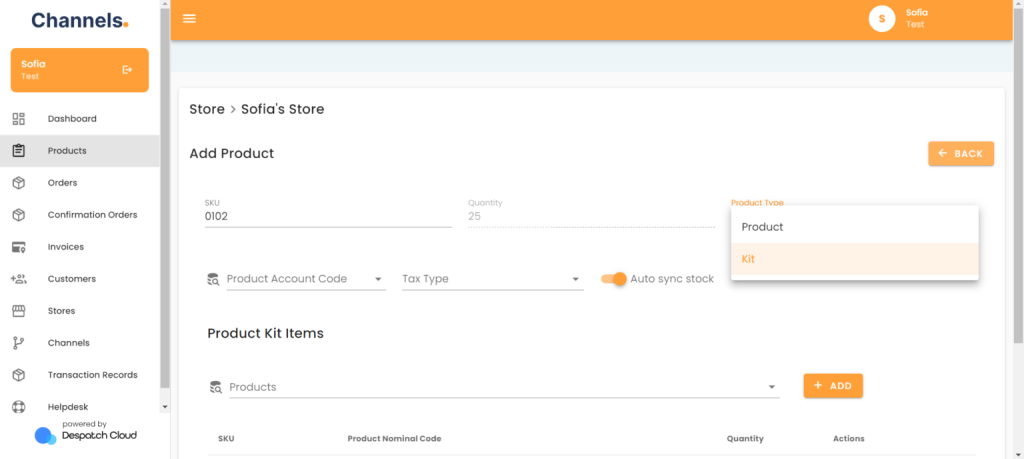Click the SKU input field

(328, 216)
